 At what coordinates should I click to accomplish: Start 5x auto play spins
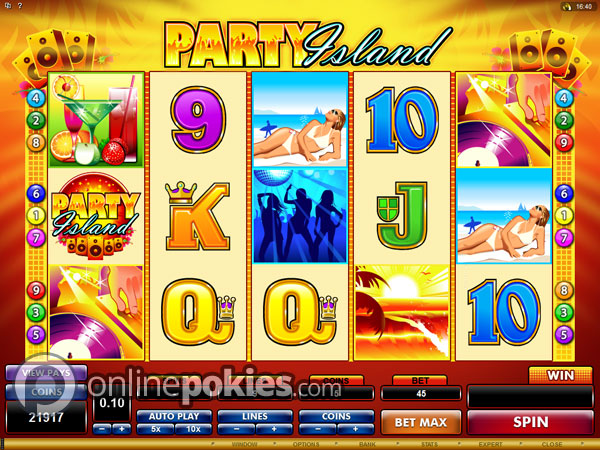(x=155, y=429)
